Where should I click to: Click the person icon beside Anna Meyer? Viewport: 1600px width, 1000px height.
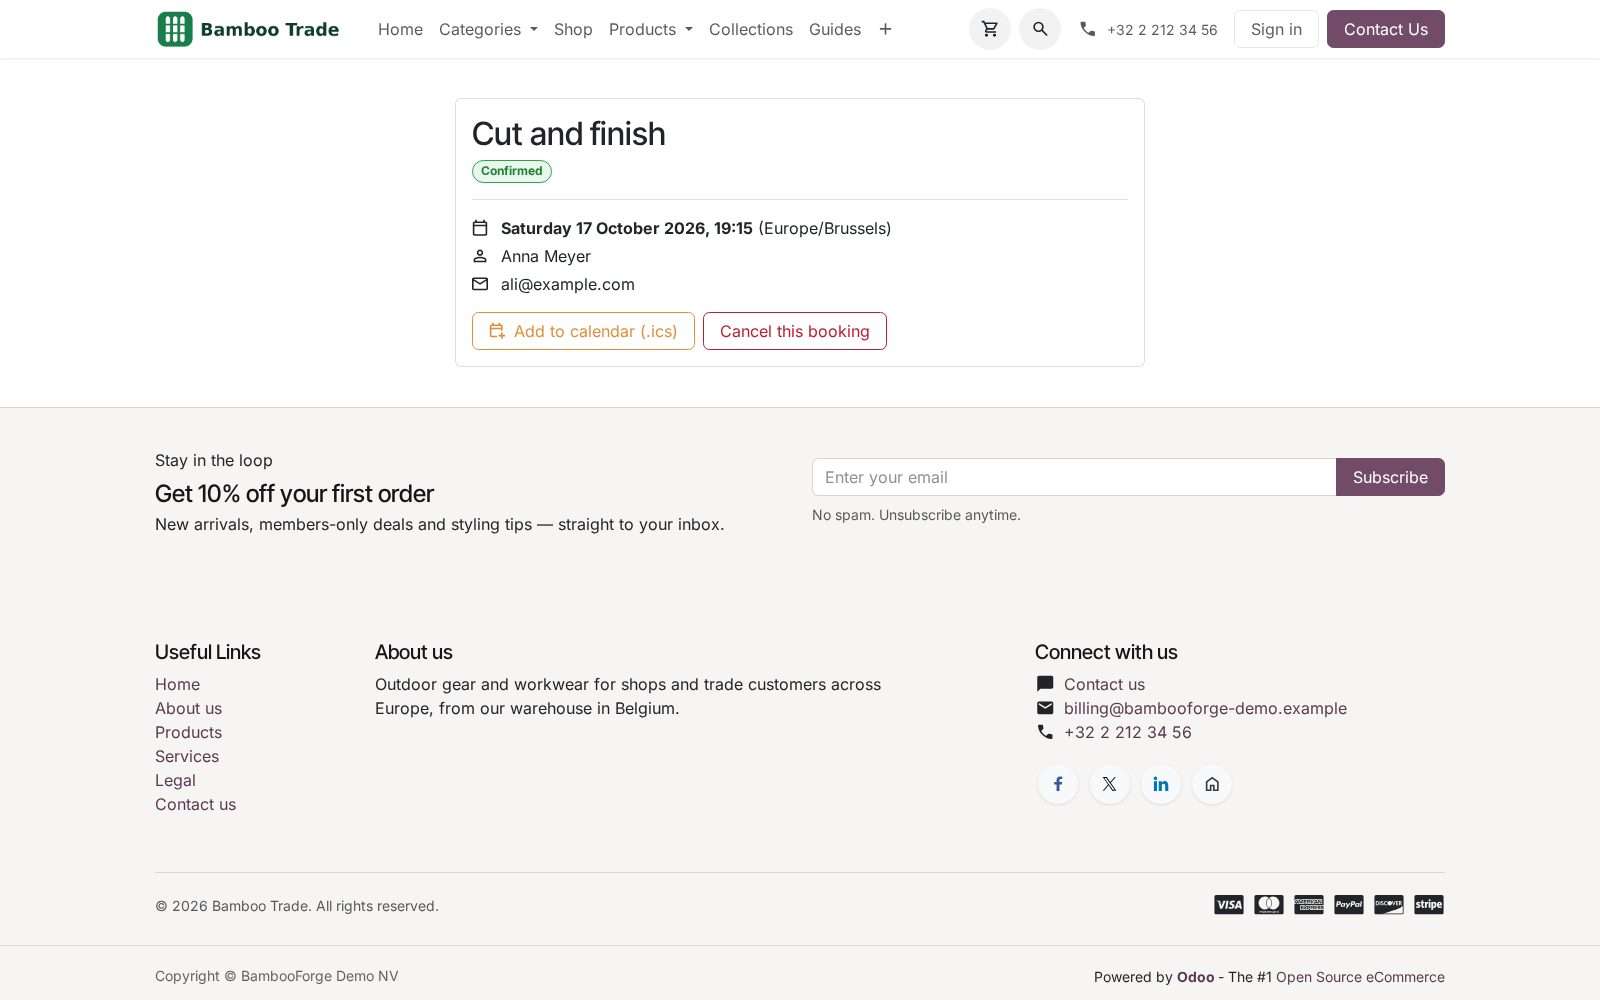click(x=480, y=256)
